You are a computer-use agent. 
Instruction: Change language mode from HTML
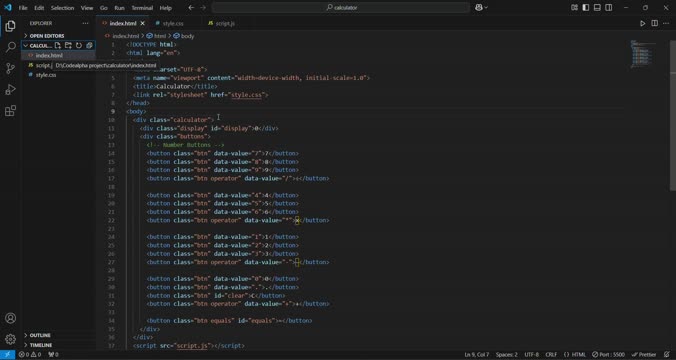point(575,354)
